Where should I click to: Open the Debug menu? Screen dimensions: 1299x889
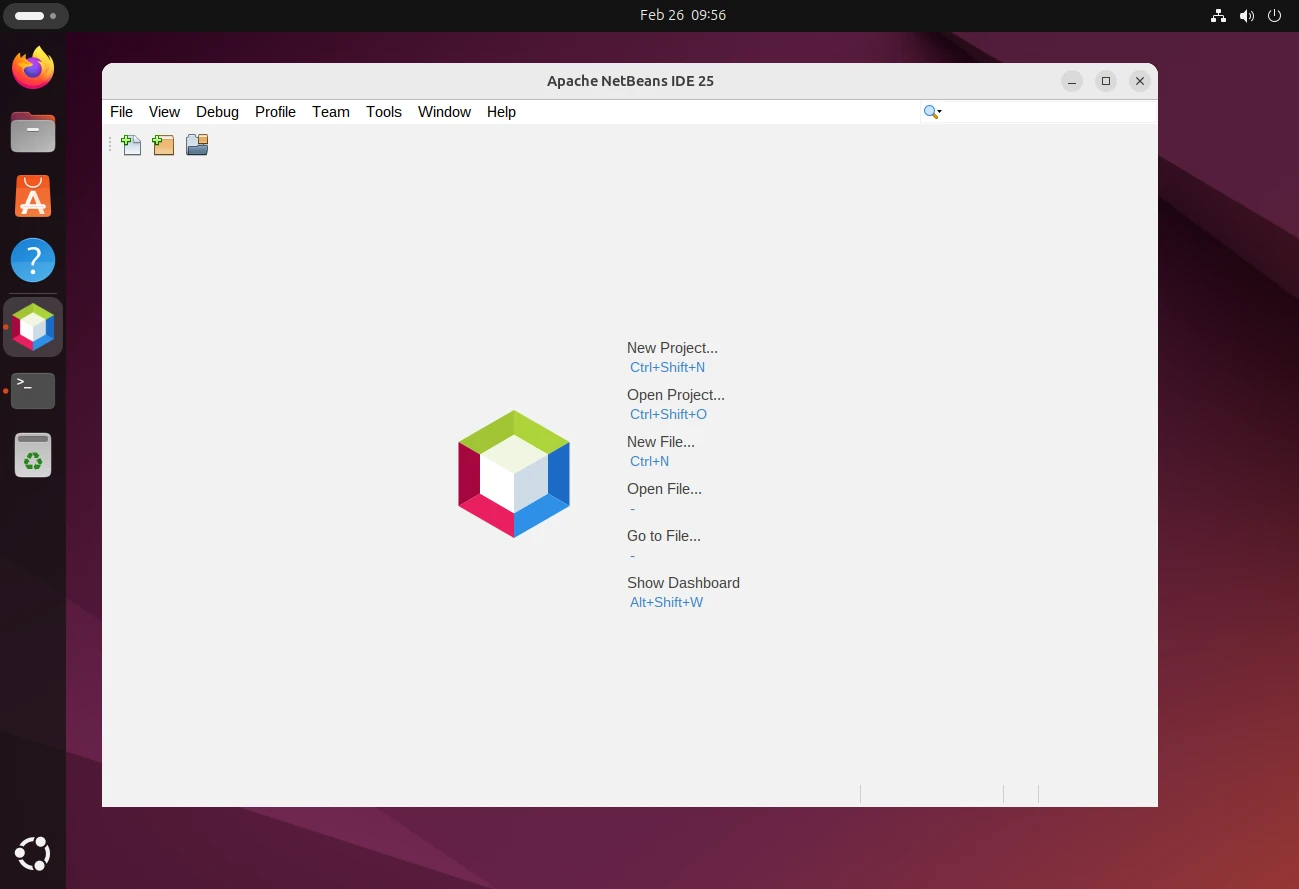click(217, 112)
